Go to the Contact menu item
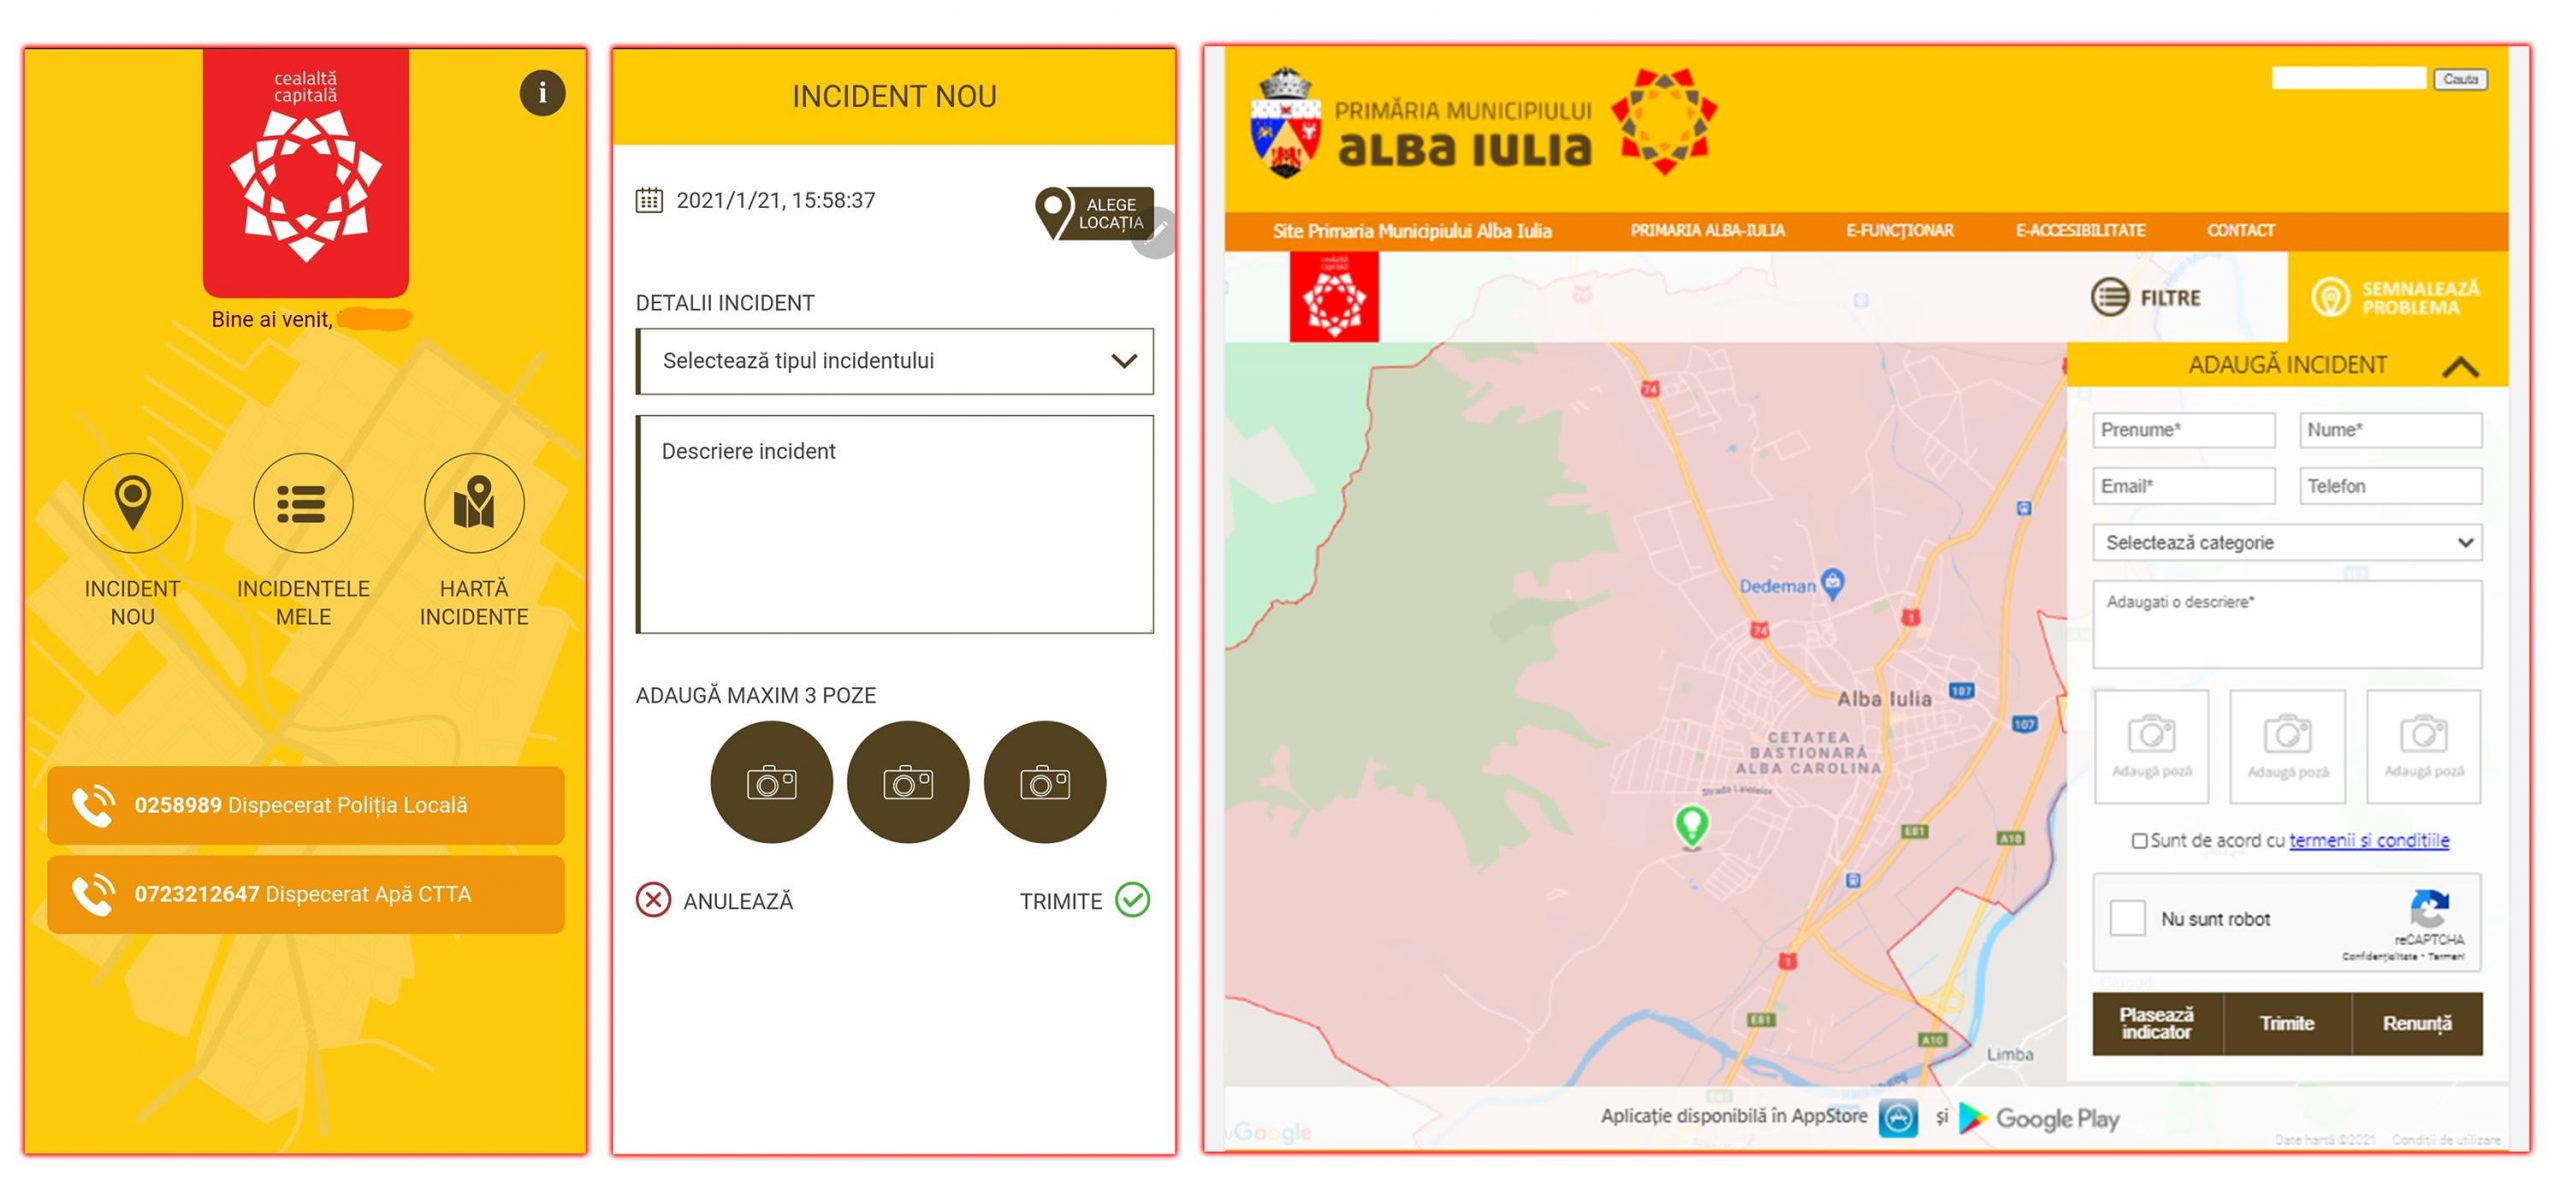This screenshot has height=1199, width=2560. tap(2240, 230)
